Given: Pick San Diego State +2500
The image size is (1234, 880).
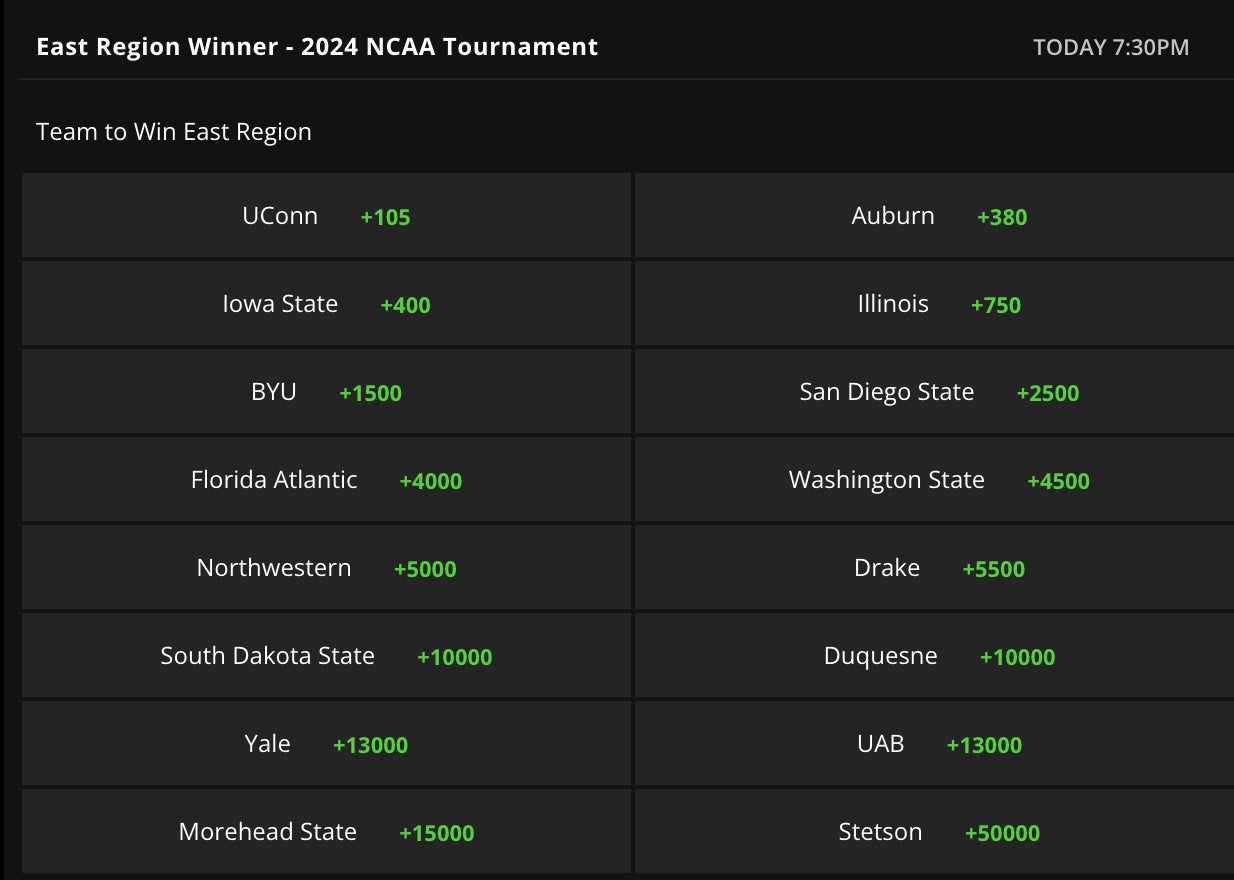Looking at the screenshot, I should (934, 392).
